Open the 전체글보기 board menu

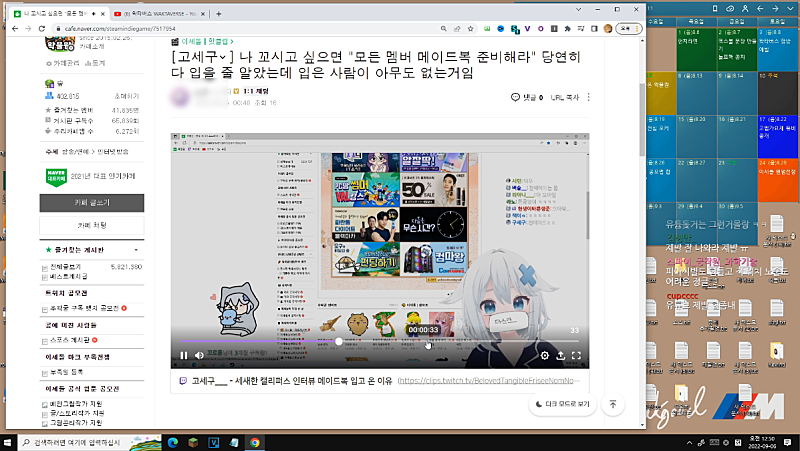pos(73,266)
